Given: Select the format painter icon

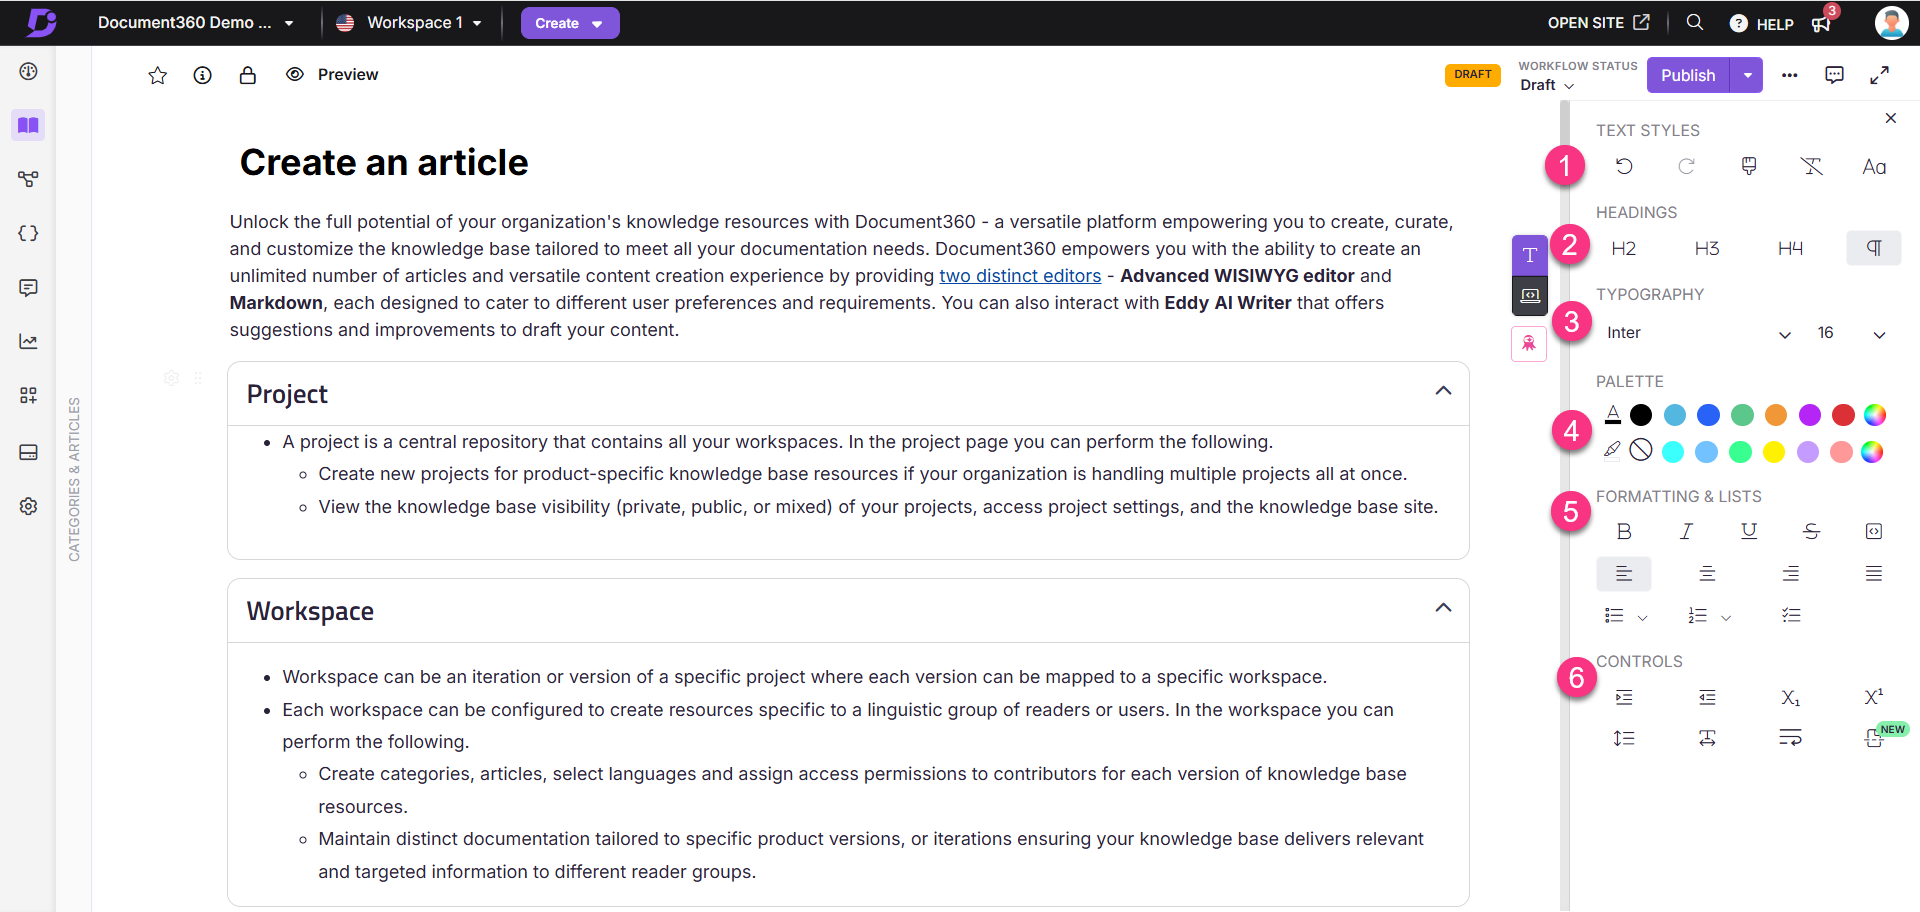Looking at the screenshot, I should pyautogui.click(x=1749, y=166).
